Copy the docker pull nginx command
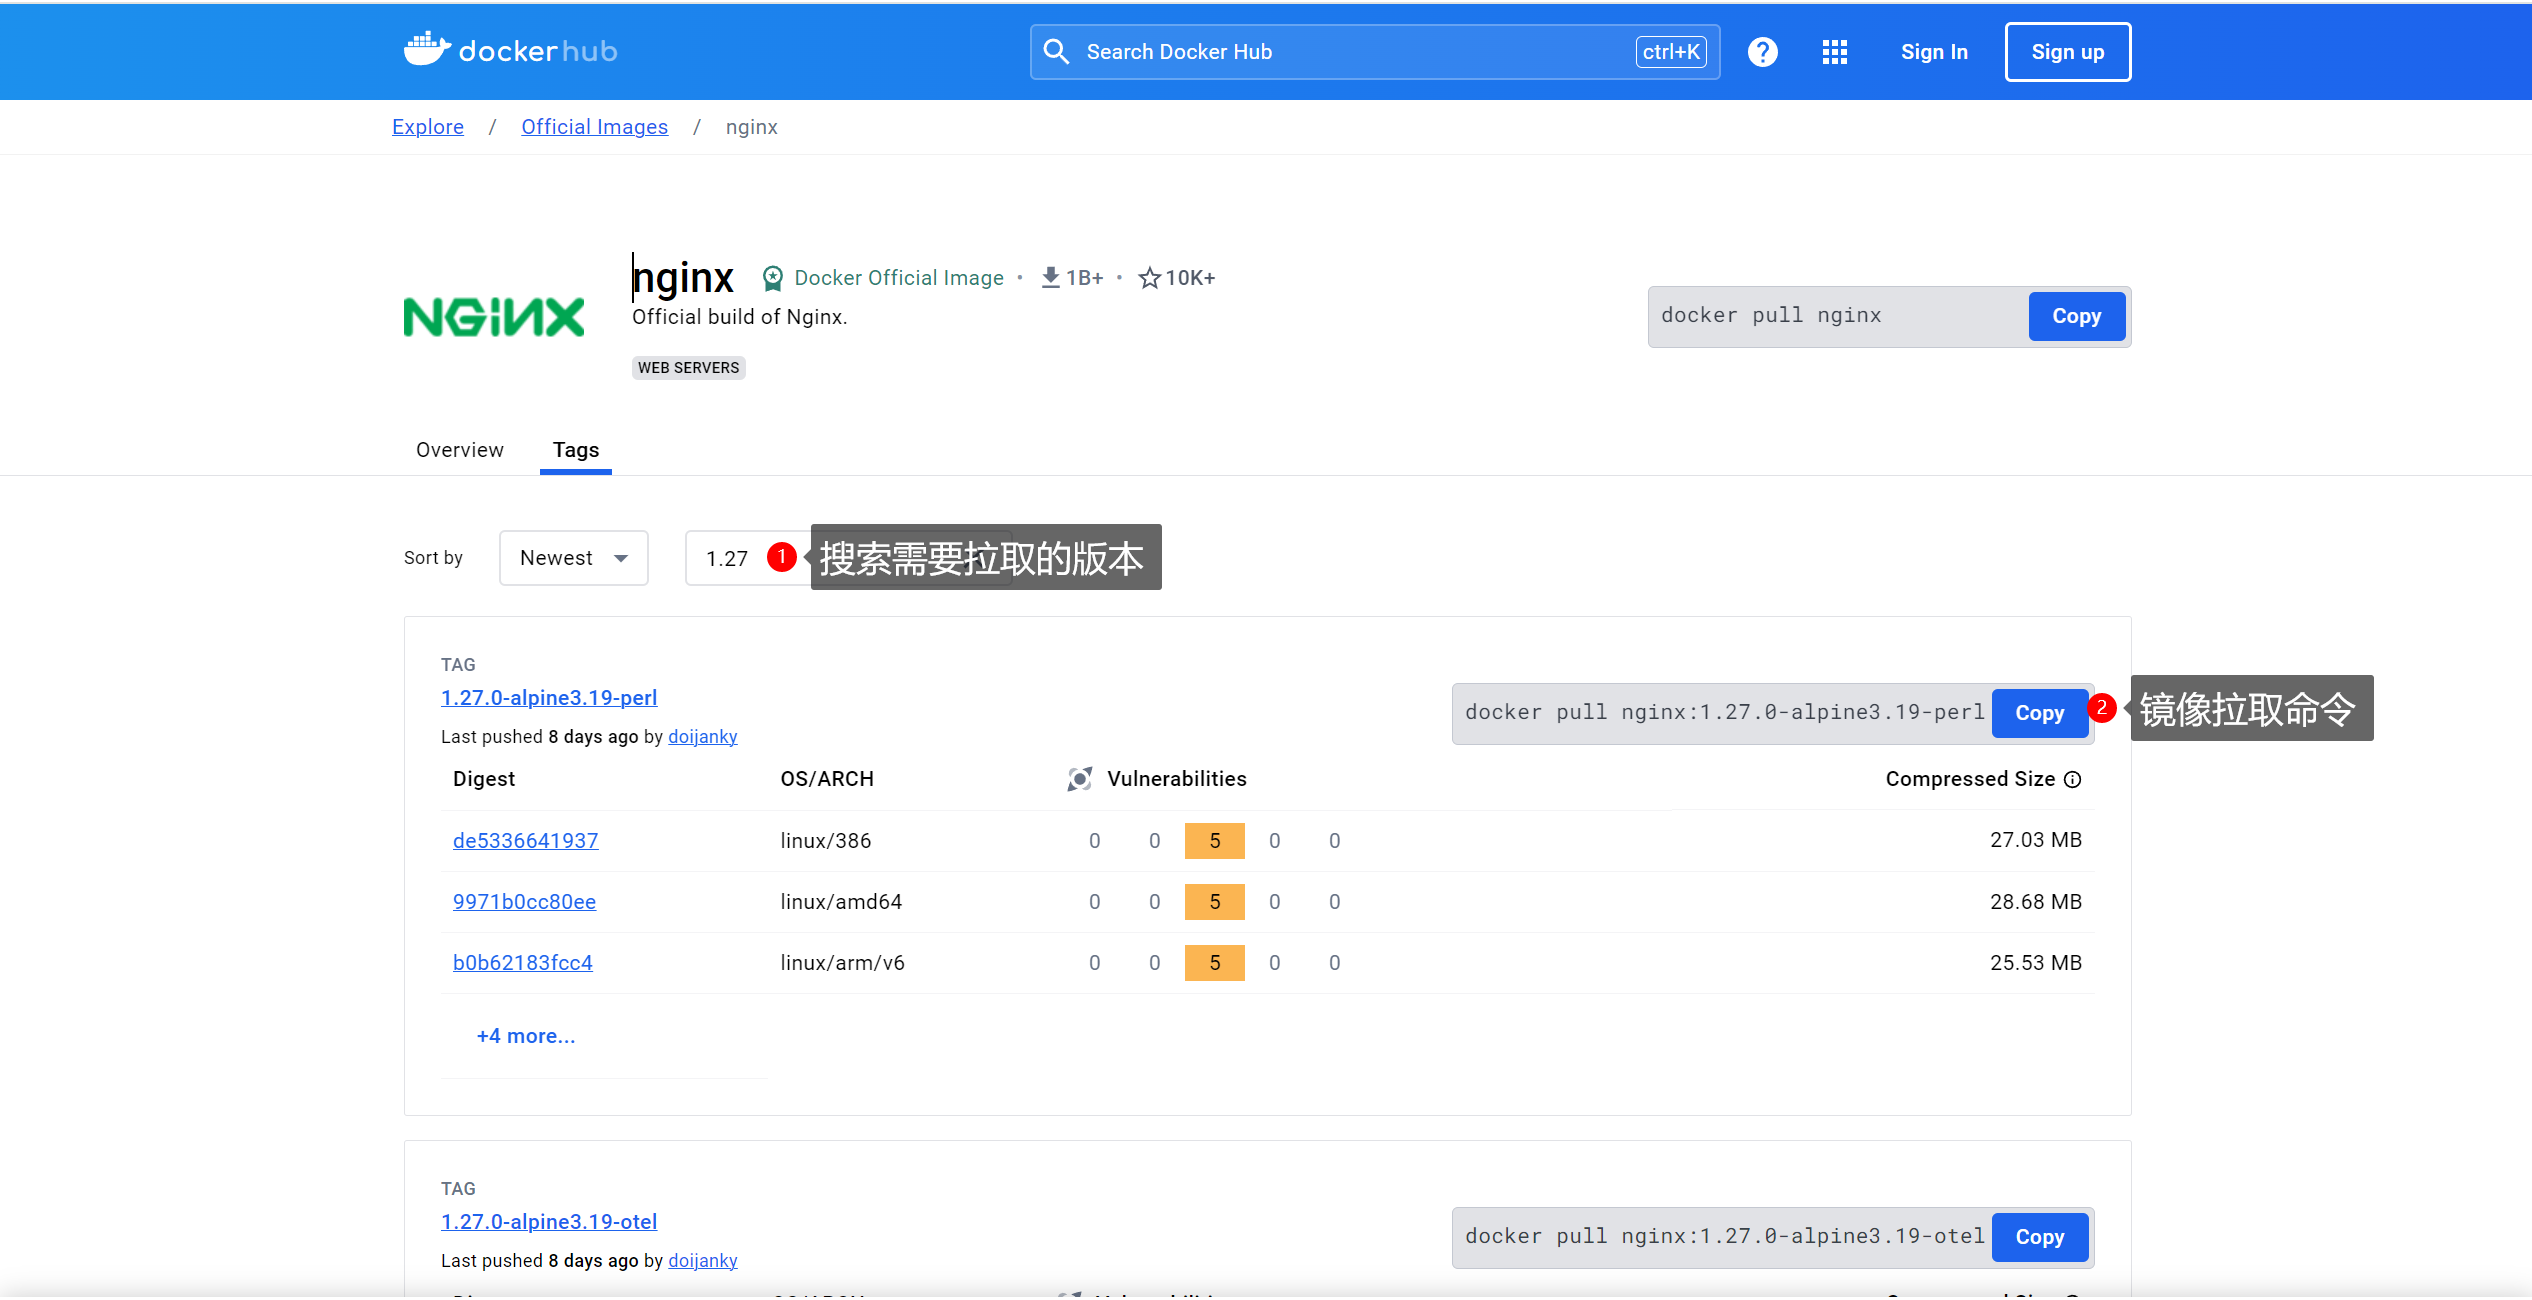This screenshot has height=1300, width=2532. pyautogui.click(x=2076, y=316)
